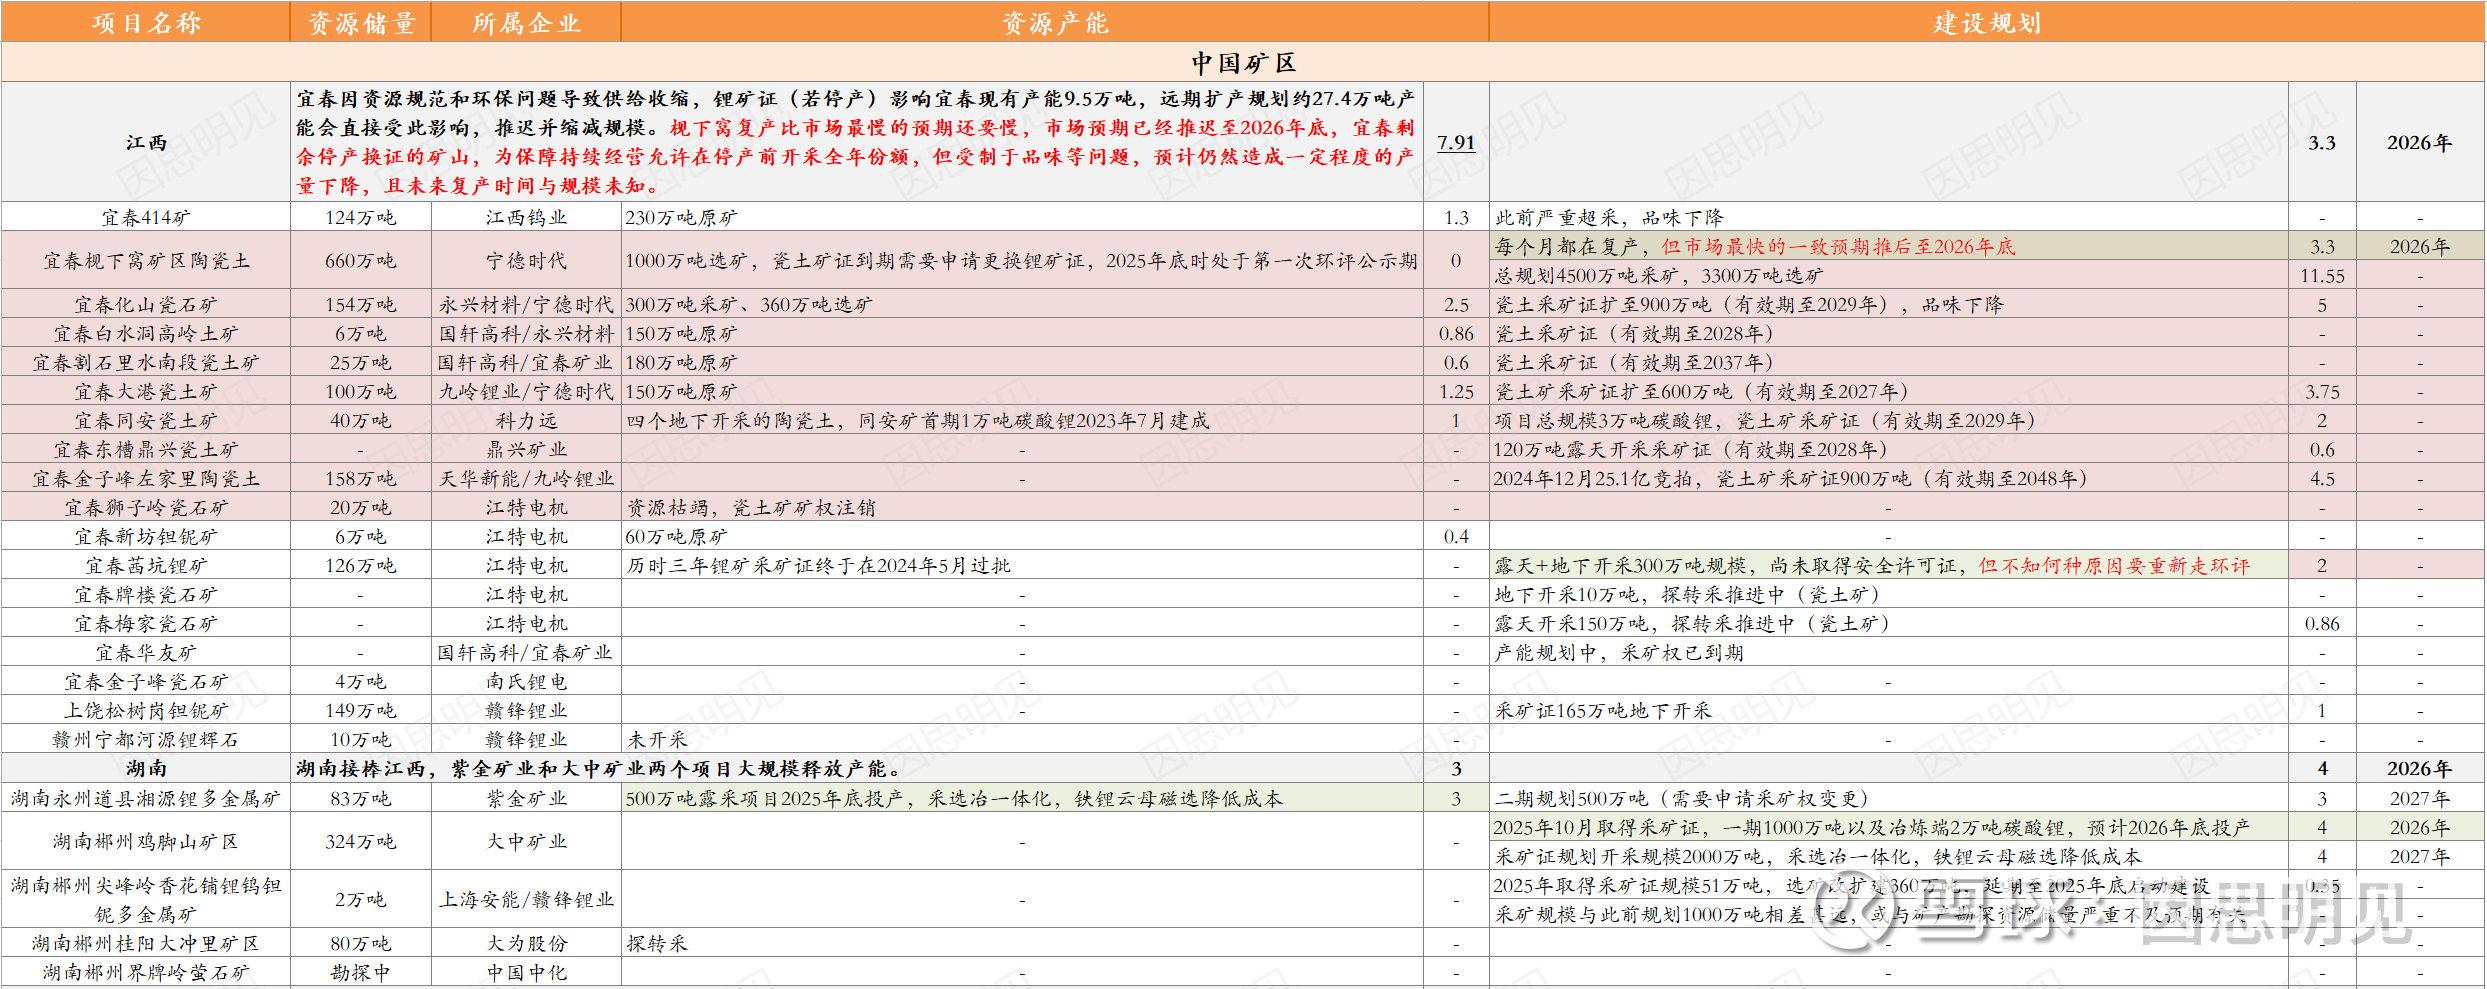Click the "建设规划" column header

click(x=1987, y=22)
